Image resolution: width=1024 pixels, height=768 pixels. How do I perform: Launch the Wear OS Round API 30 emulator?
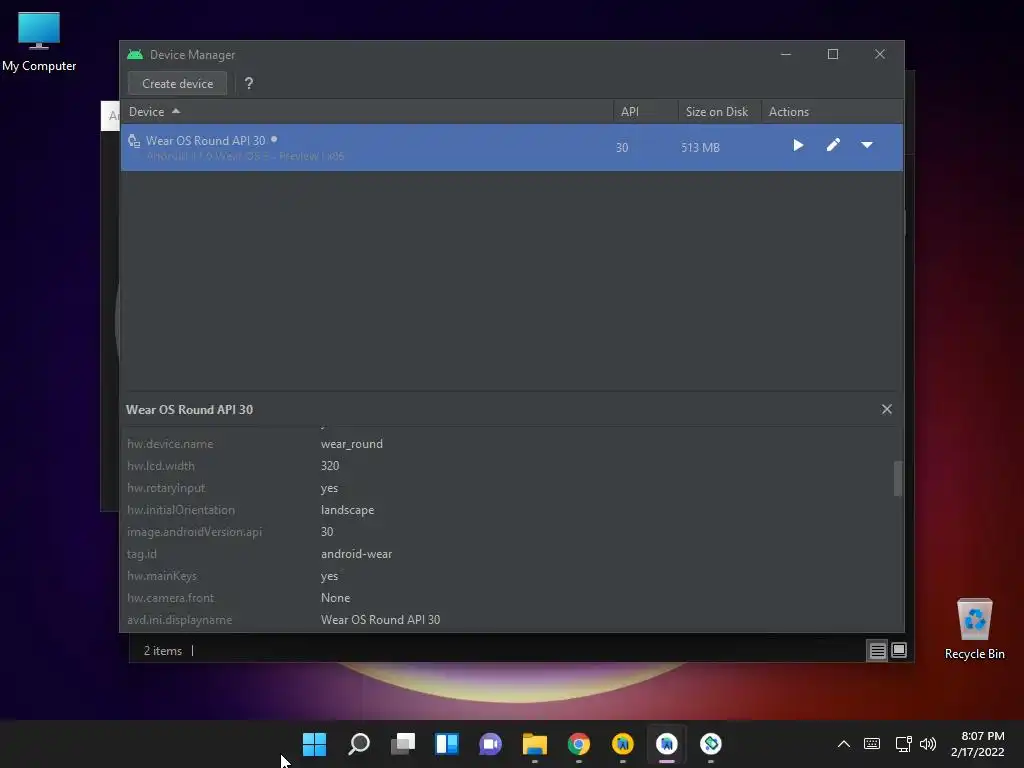click(798, 145)
